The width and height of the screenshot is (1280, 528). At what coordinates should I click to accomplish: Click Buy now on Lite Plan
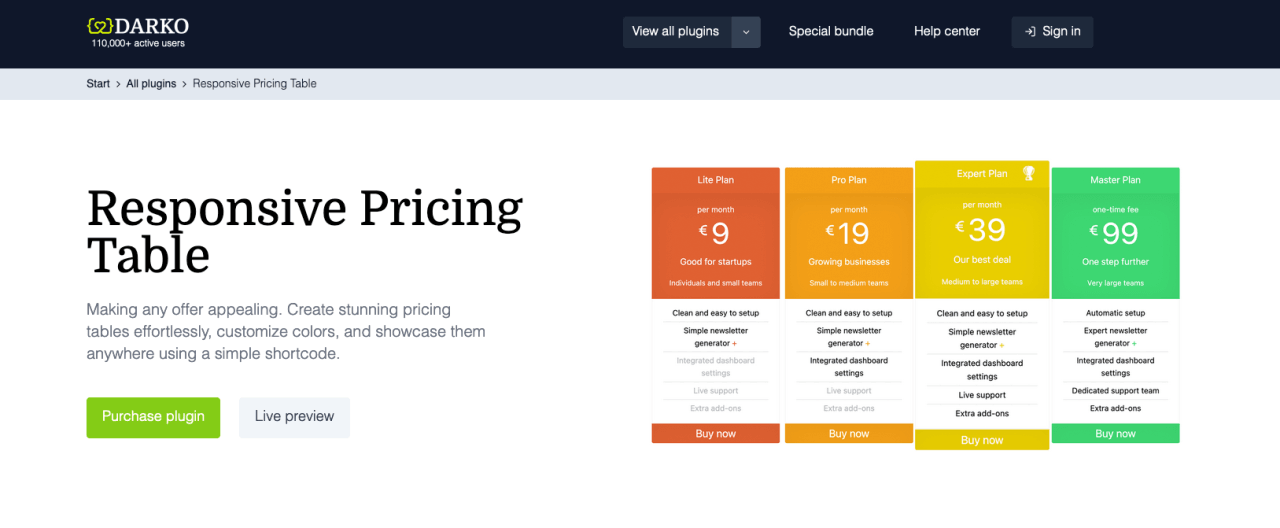[x=715, y=434]
